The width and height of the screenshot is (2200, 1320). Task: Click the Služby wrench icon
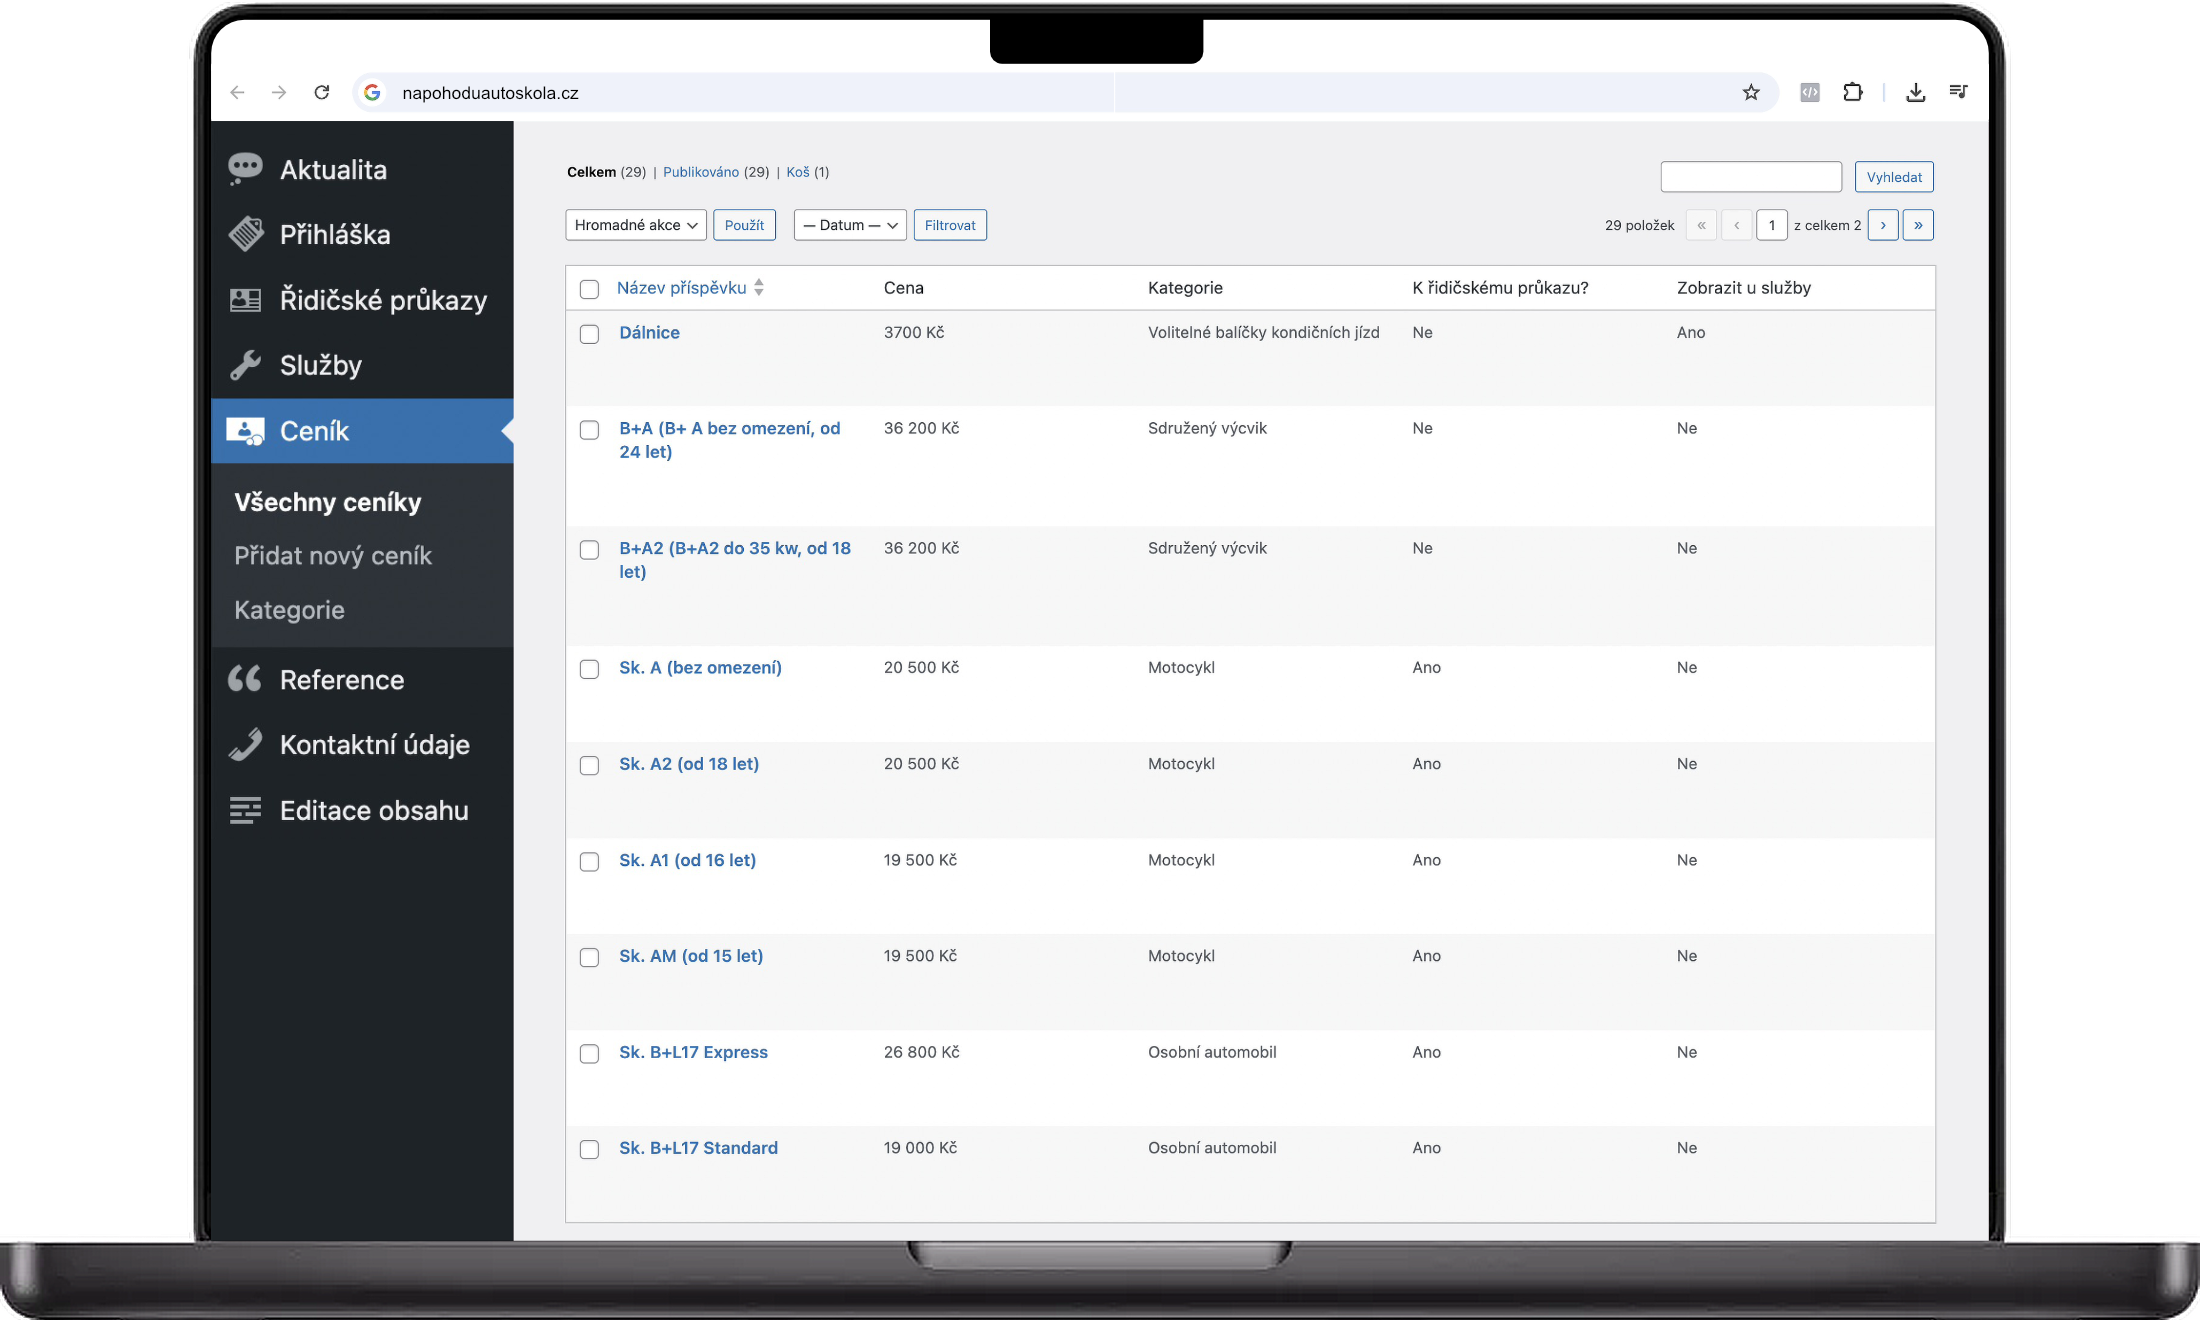coord(245,365)
